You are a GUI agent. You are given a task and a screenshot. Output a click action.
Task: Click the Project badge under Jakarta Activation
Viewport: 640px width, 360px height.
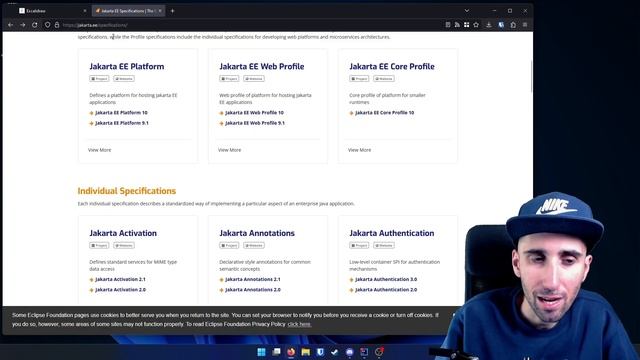click(99, 246)
